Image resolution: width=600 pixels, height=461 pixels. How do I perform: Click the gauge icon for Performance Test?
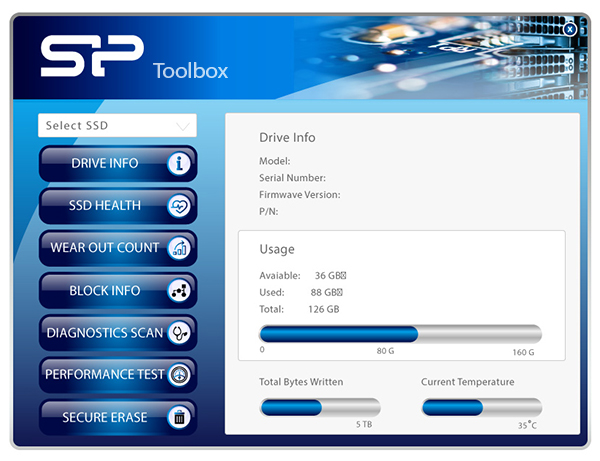tap(179, 375)
